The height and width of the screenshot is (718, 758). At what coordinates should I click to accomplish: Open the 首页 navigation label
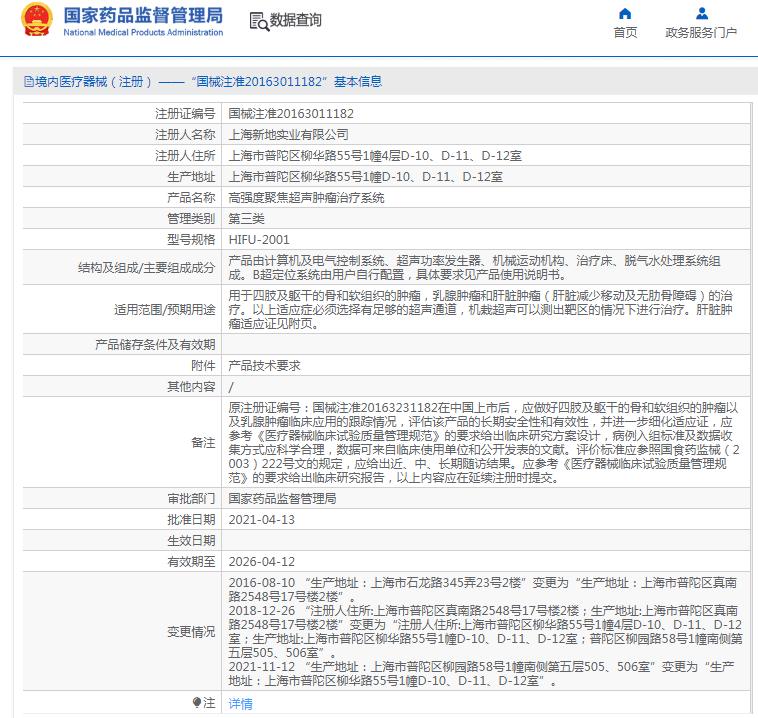point(625,32)
